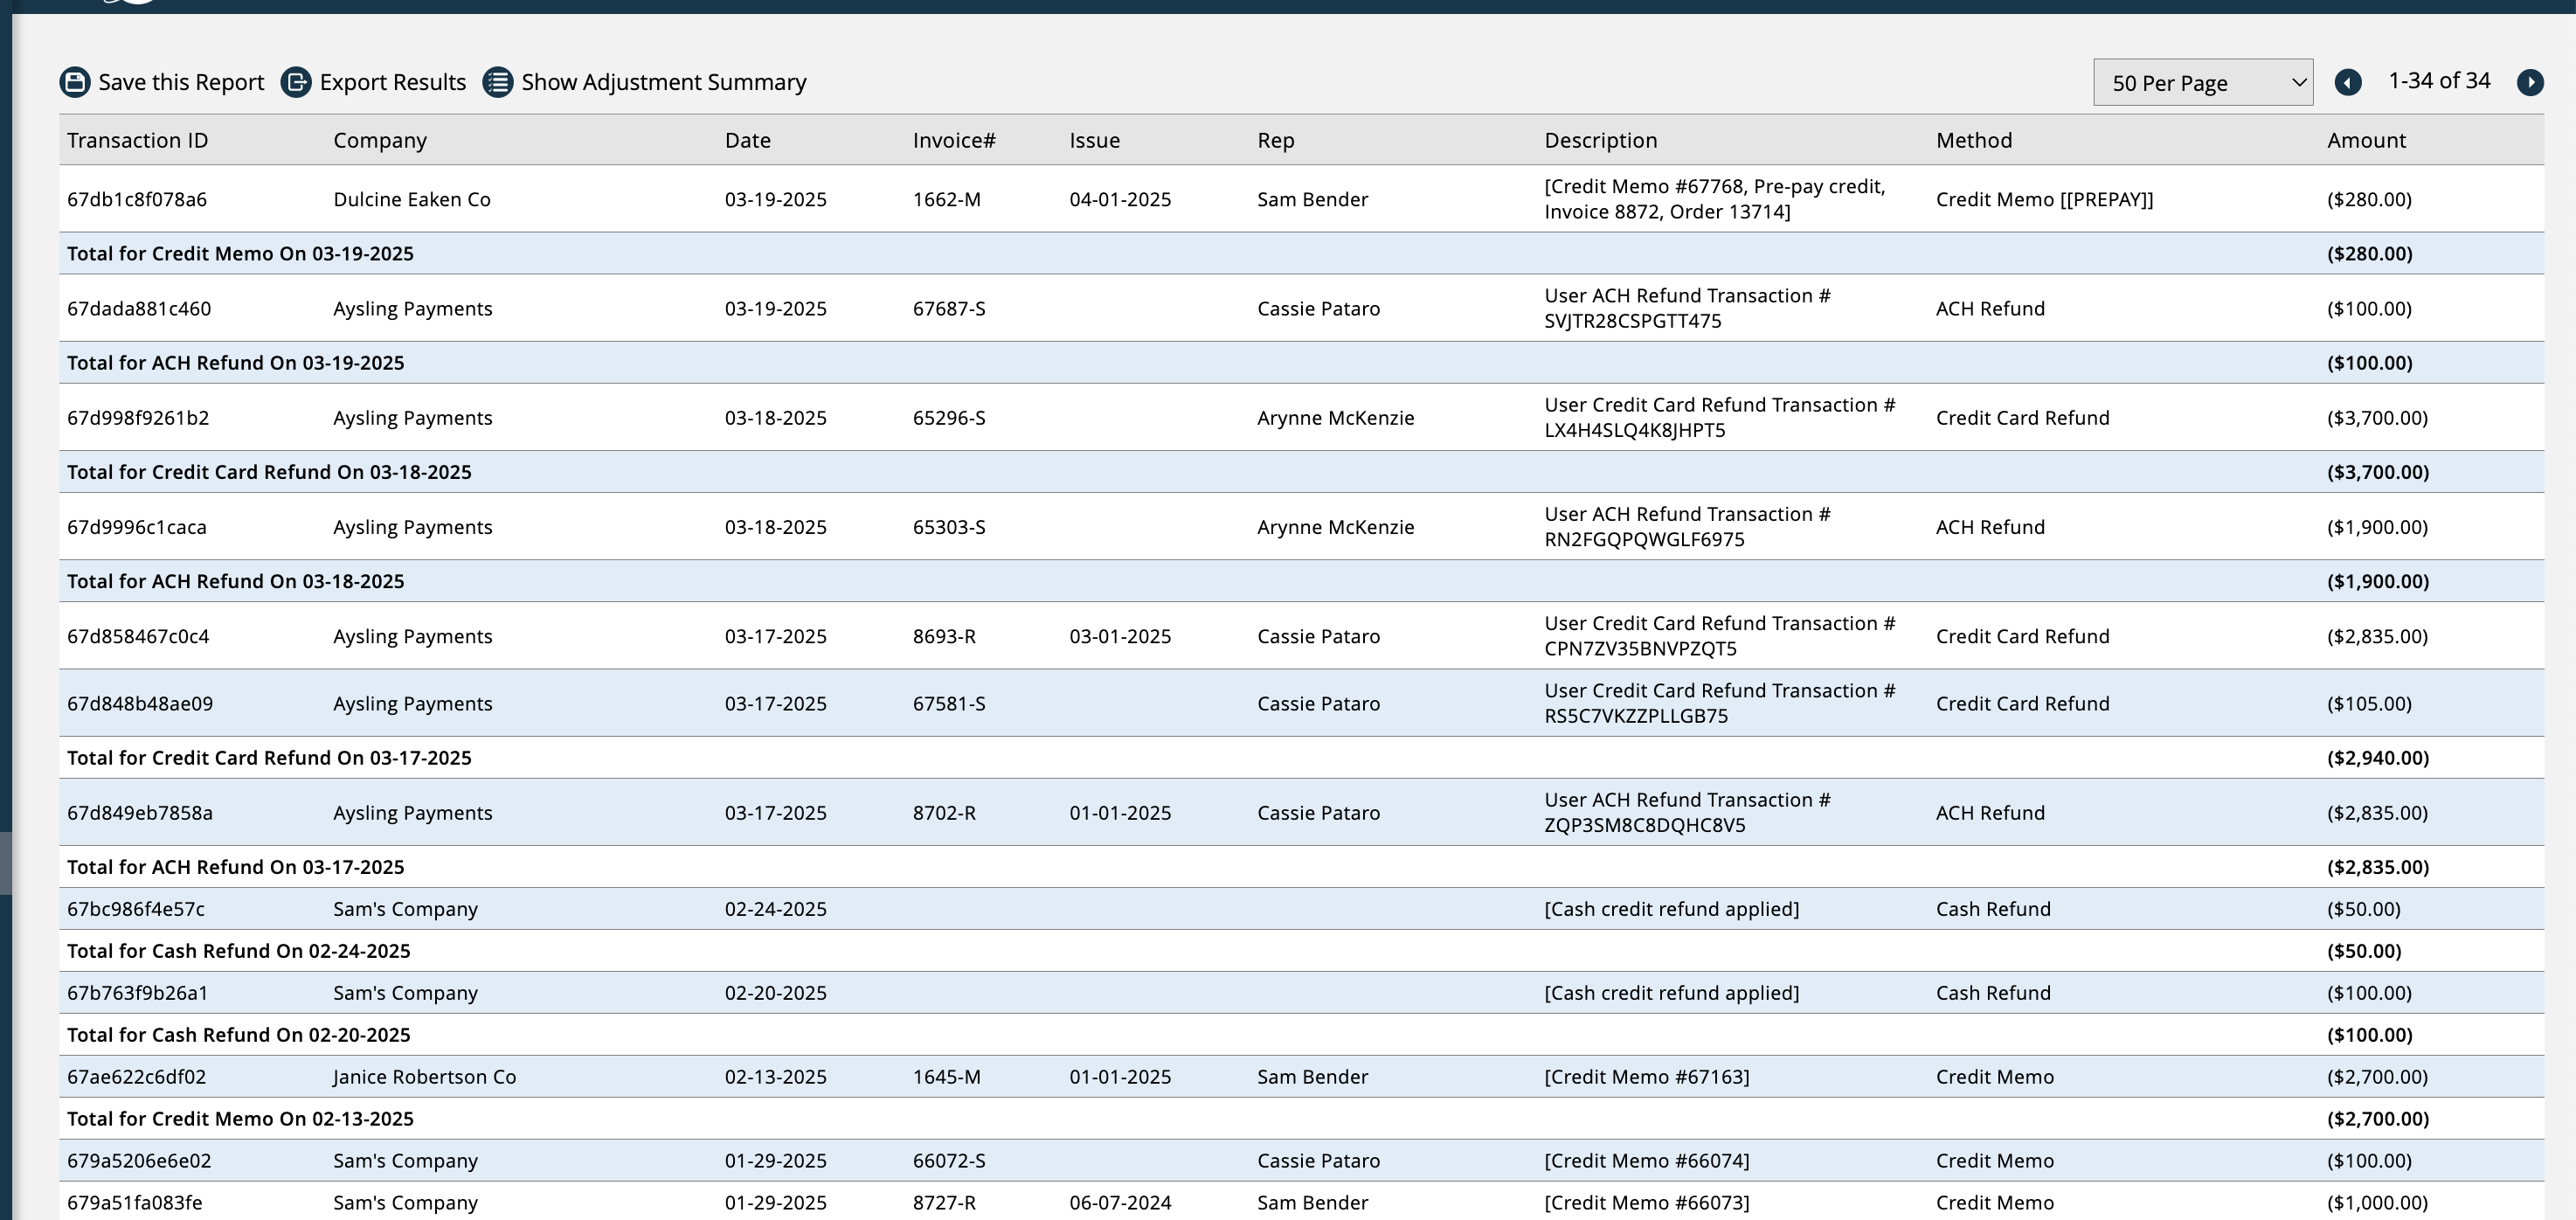2576x1220 pixels.
Task: Click invoice number 8727-R
Action: click(x=944, y=1202)
